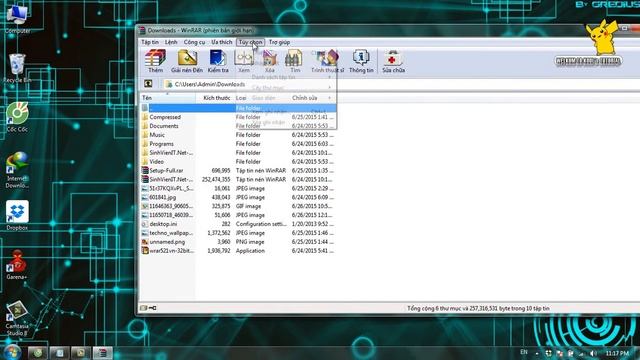Open the Ưa thích menu
640x360 pixels.
(222, 42)
